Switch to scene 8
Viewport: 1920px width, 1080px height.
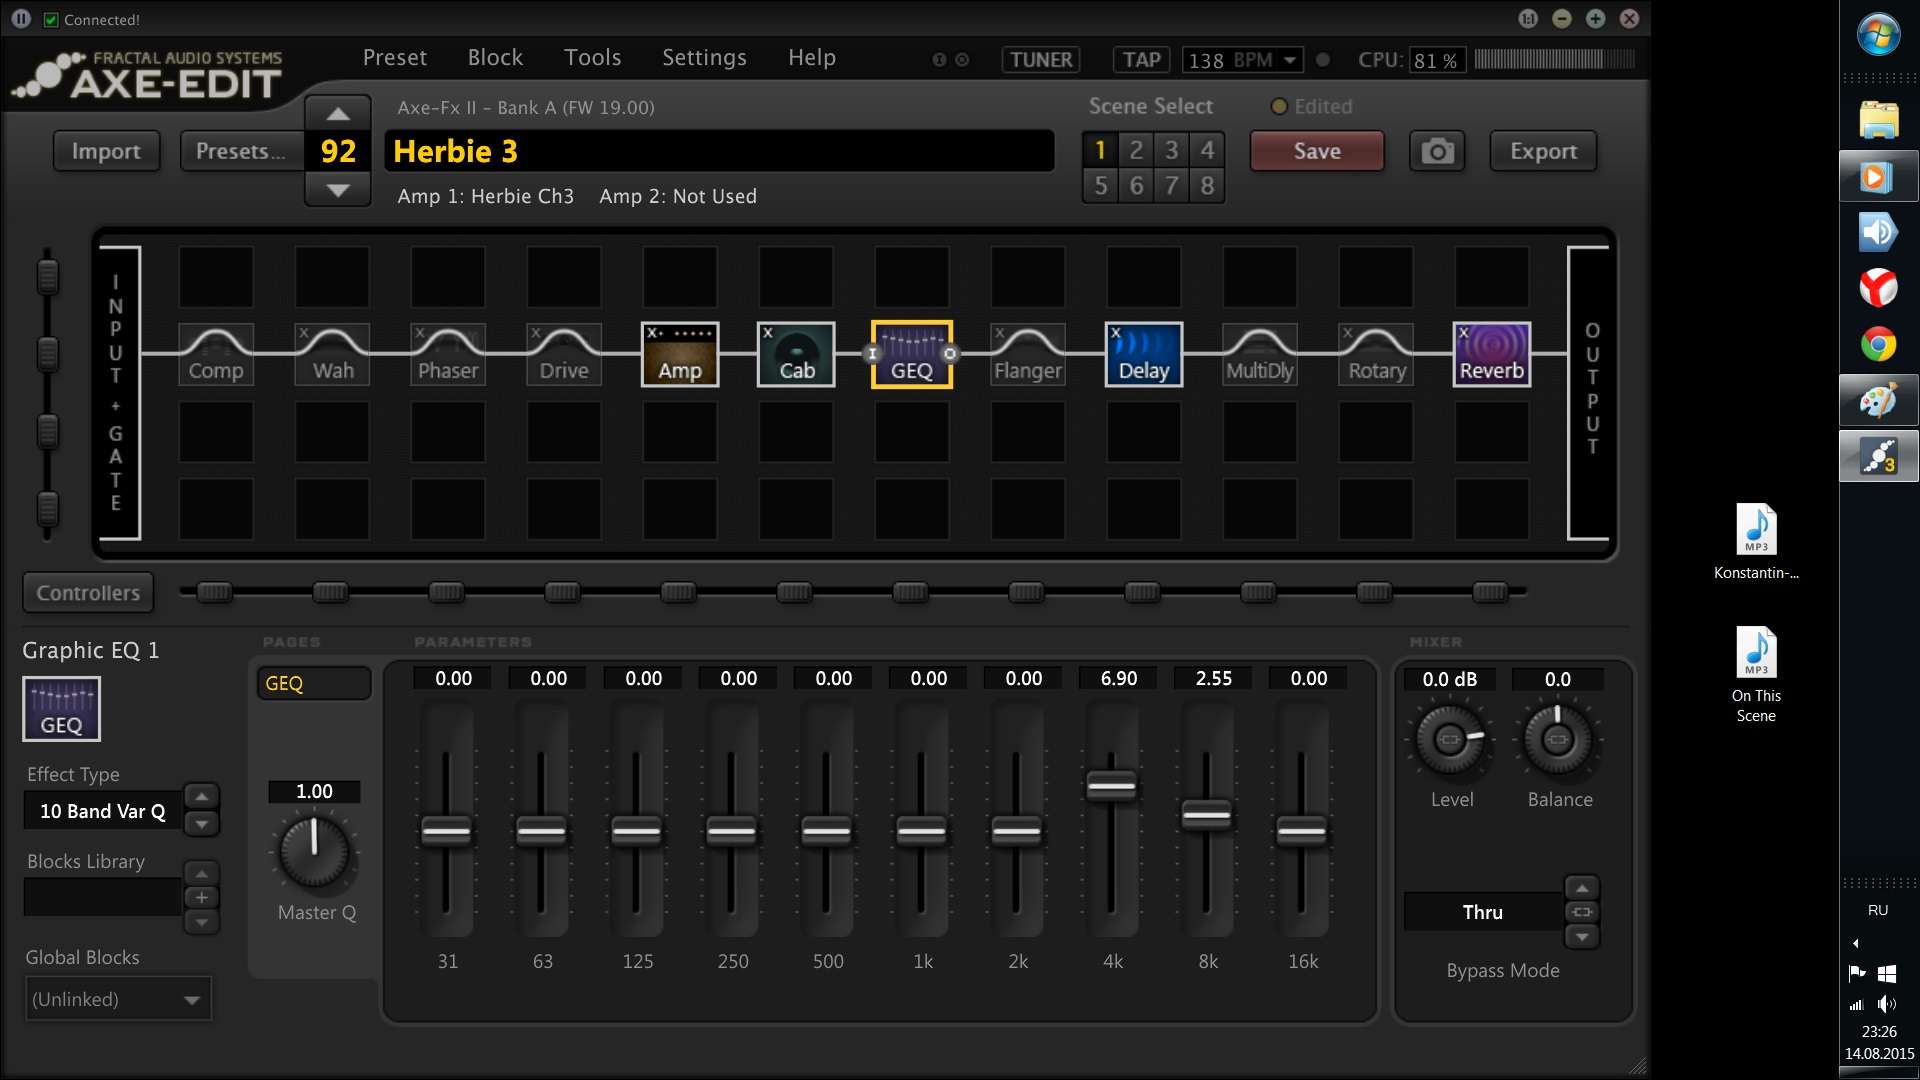point(1208,185)
